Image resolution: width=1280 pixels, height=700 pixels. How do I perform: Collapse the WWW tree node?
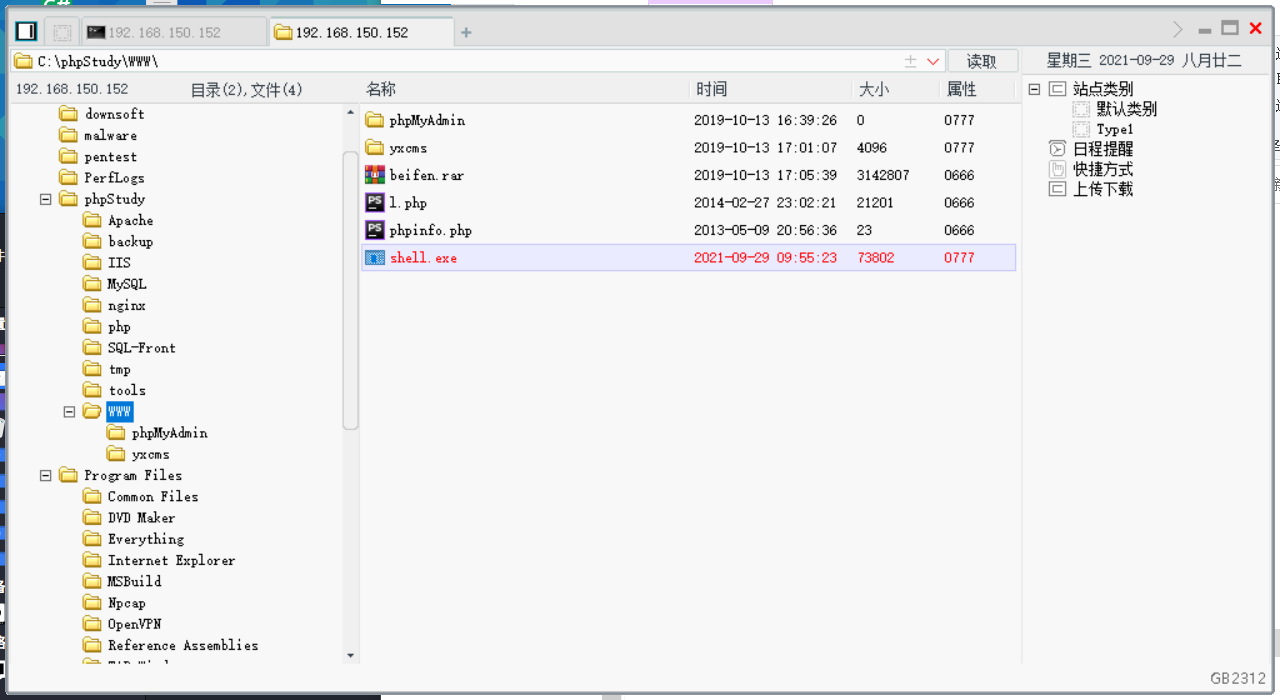[69, 411]
